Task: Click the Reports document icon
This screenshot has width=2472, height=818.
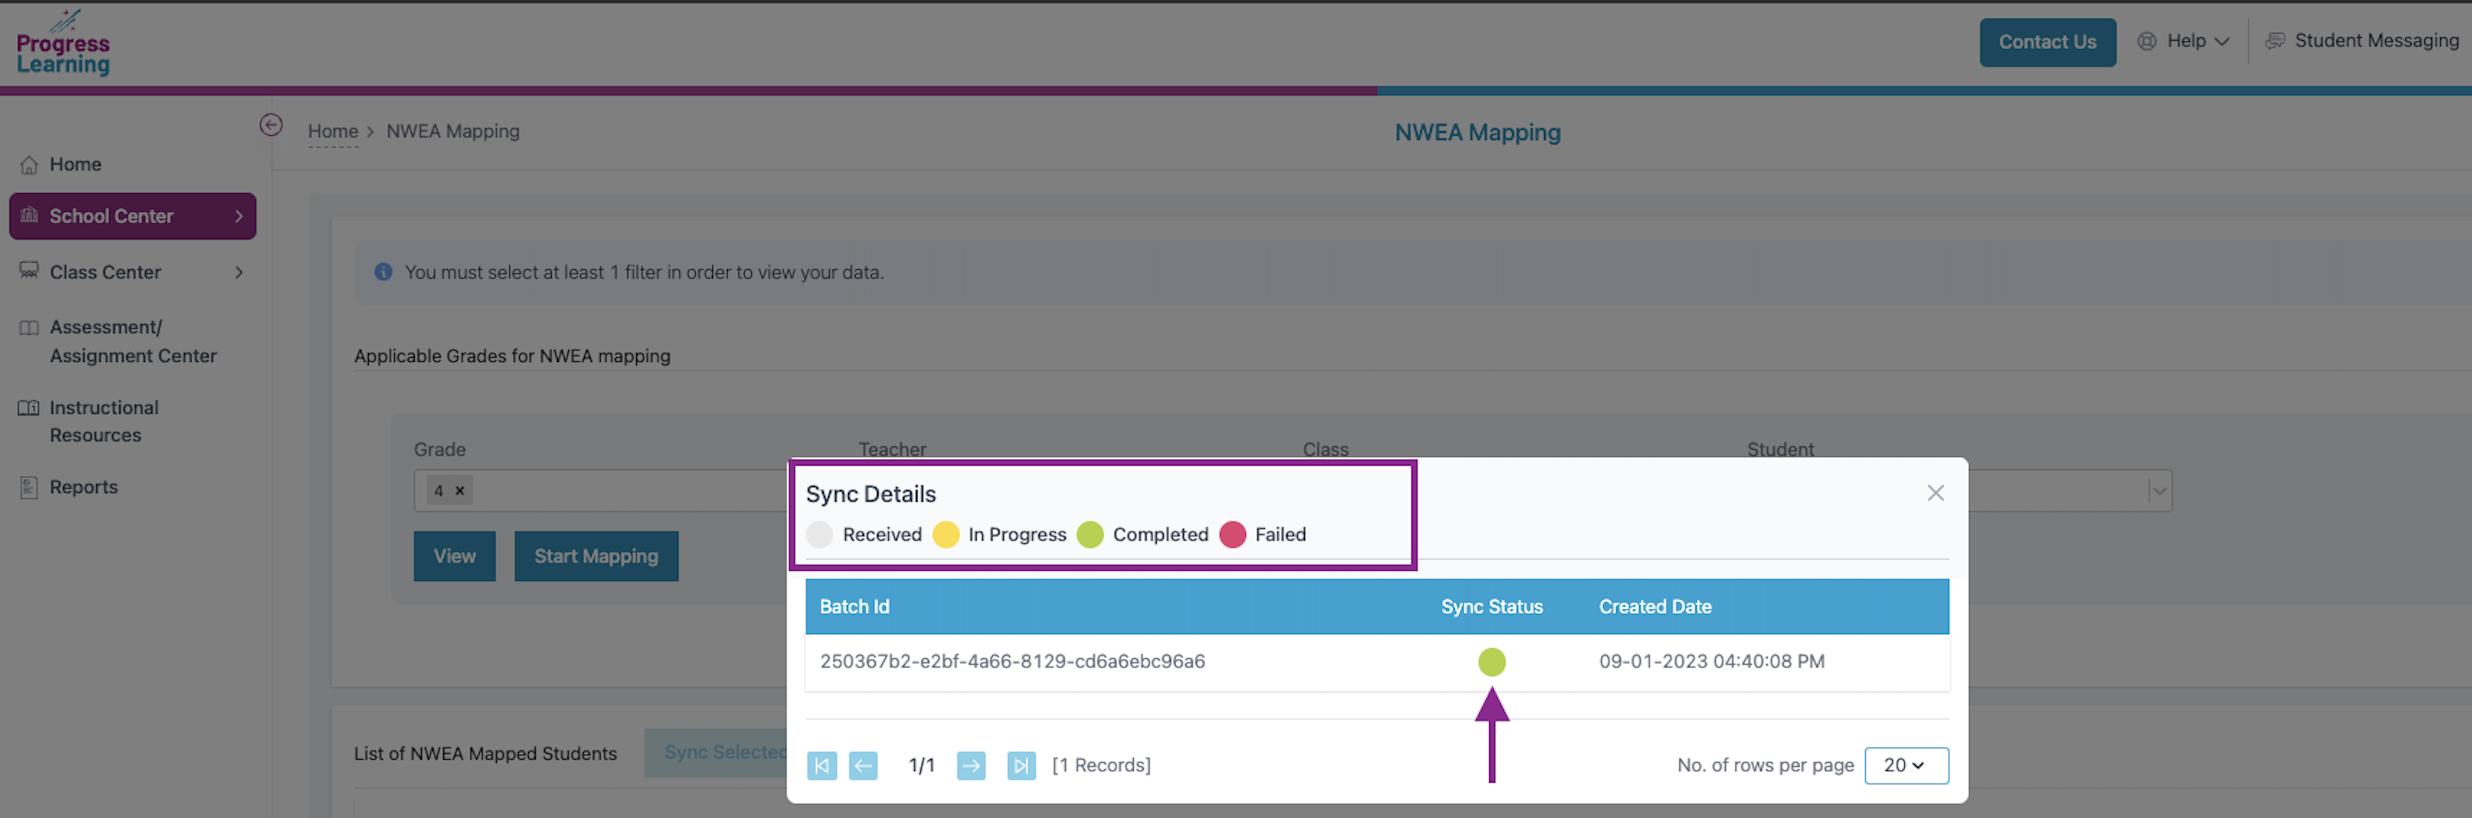Action: pyautogui.click(x=29, y=487)
